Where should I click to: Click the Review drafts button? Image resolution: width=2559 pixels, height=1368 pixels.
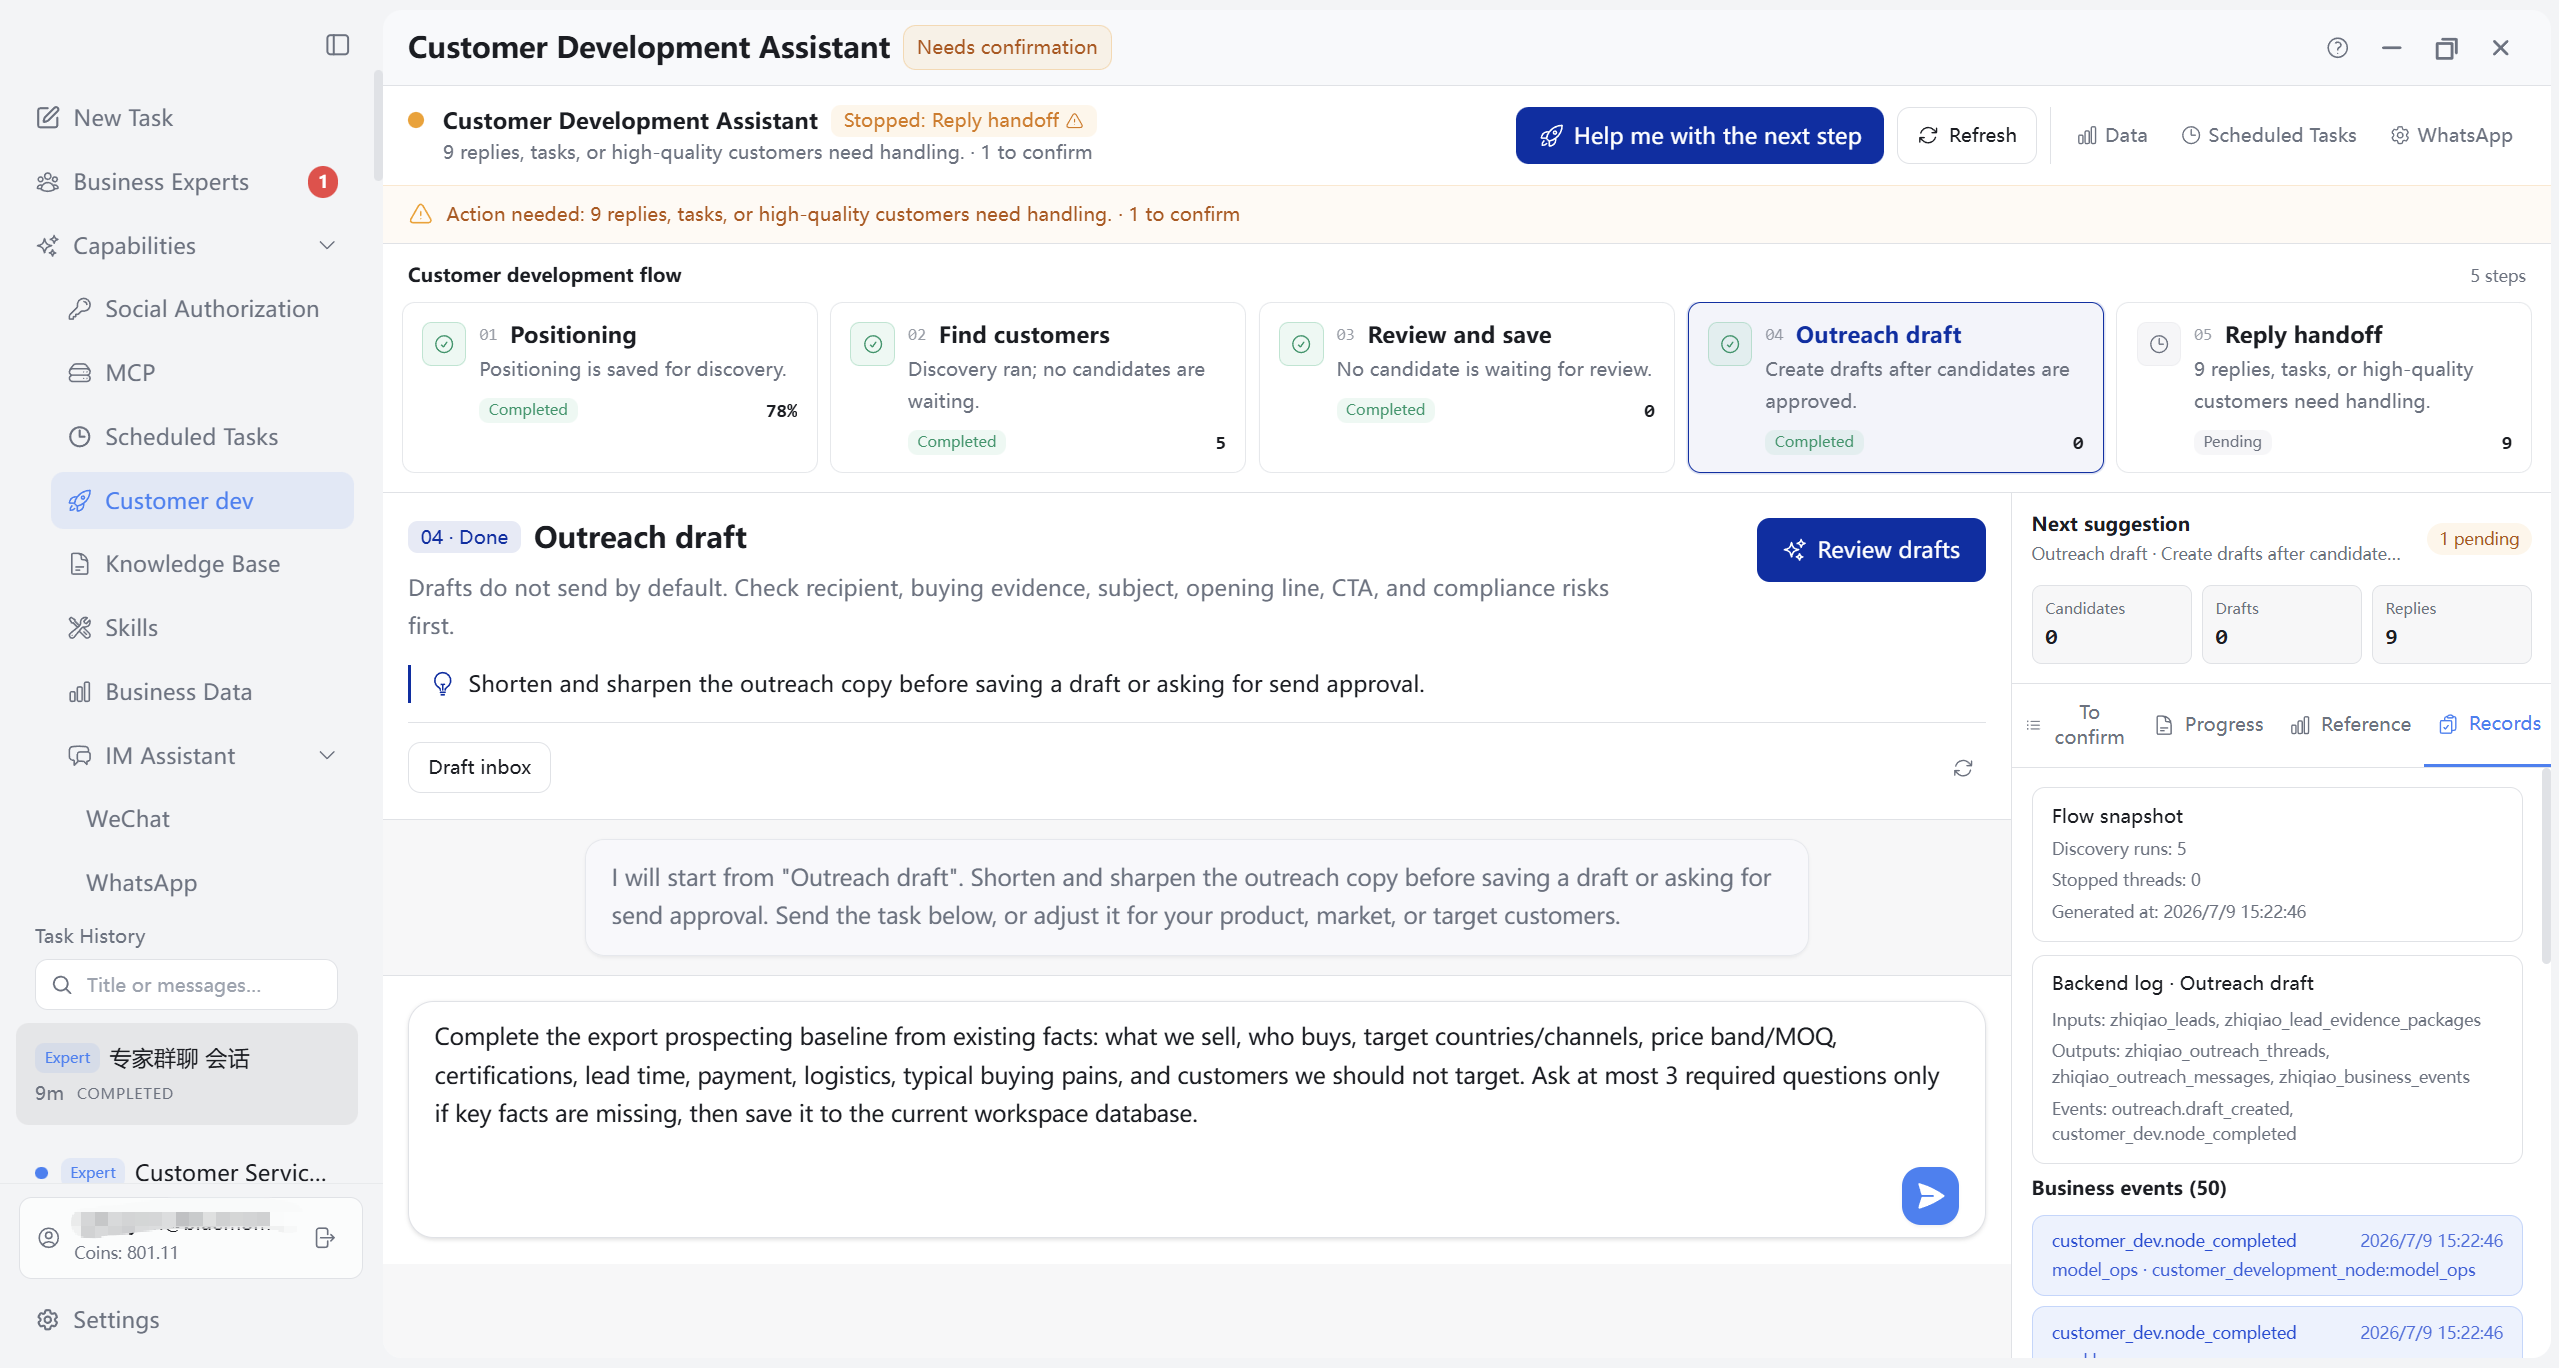tap(1870, 550)
